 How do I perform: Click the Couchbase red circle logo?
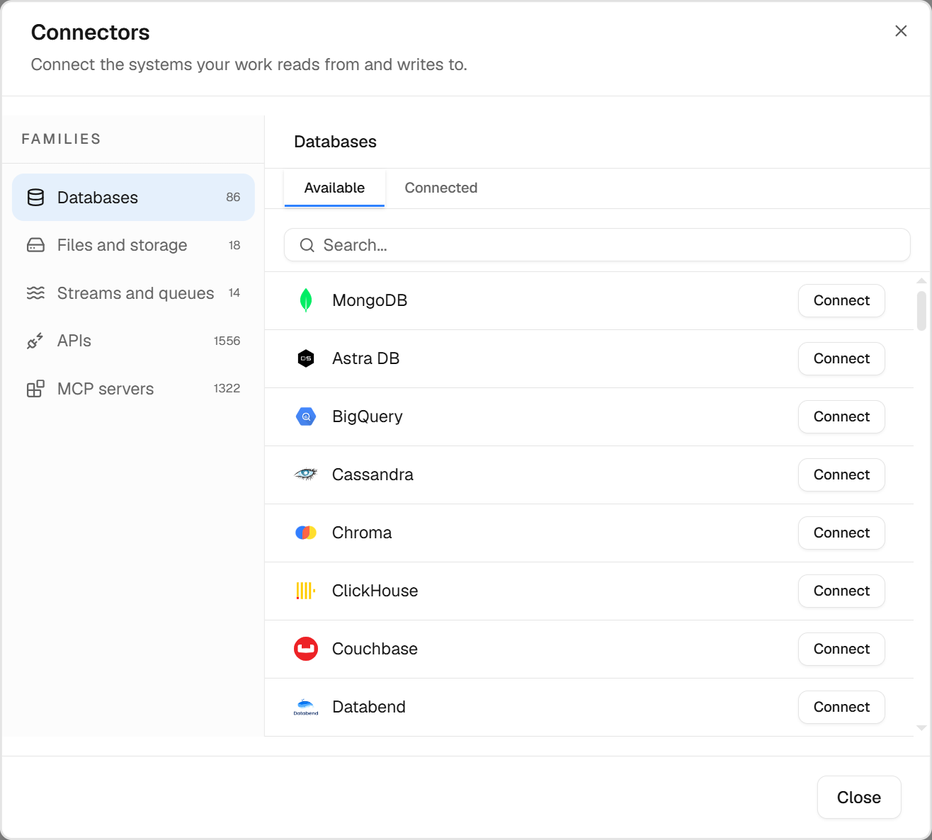[x=306, y=649]
